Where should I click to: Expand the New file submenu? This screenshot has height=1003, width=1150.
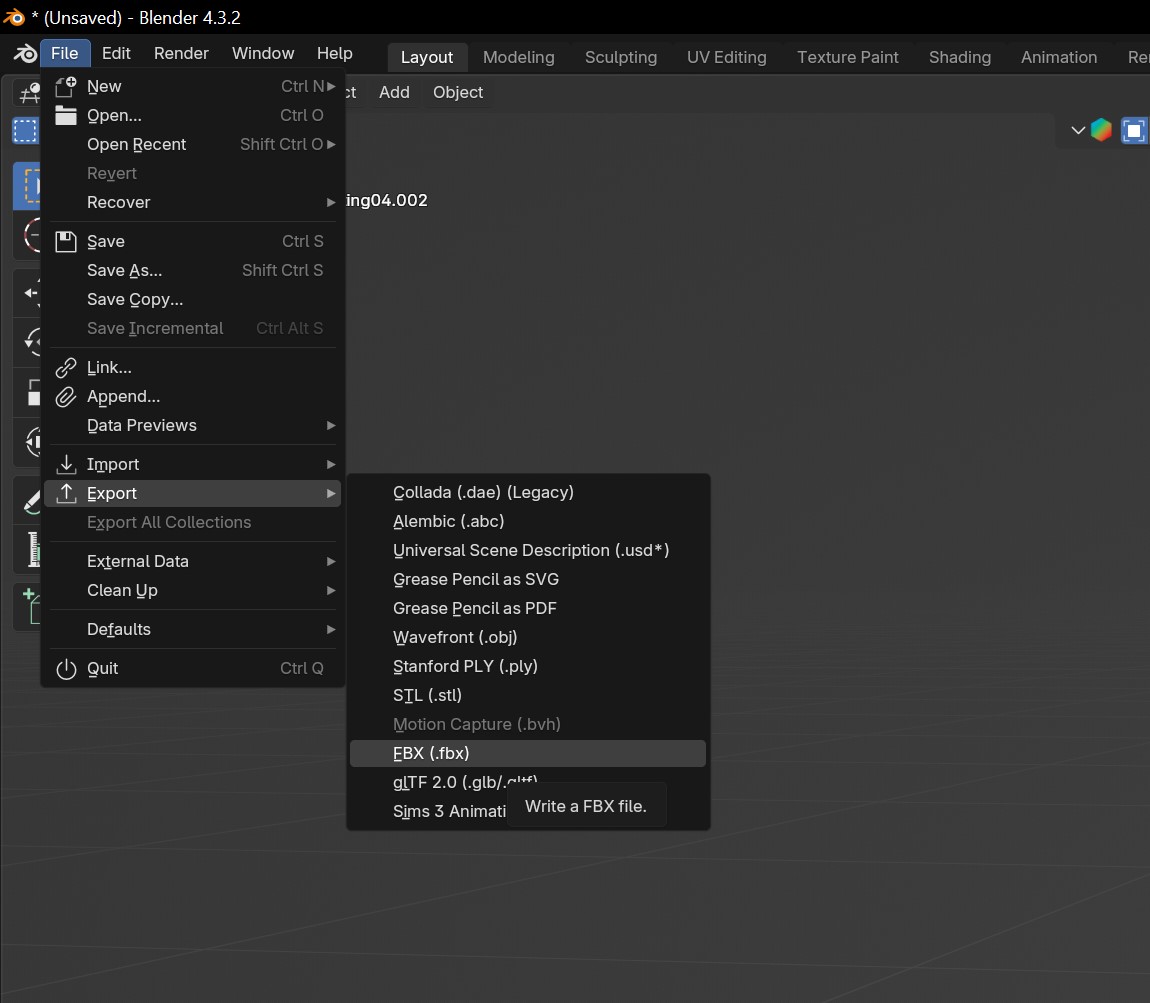point(192,87)
